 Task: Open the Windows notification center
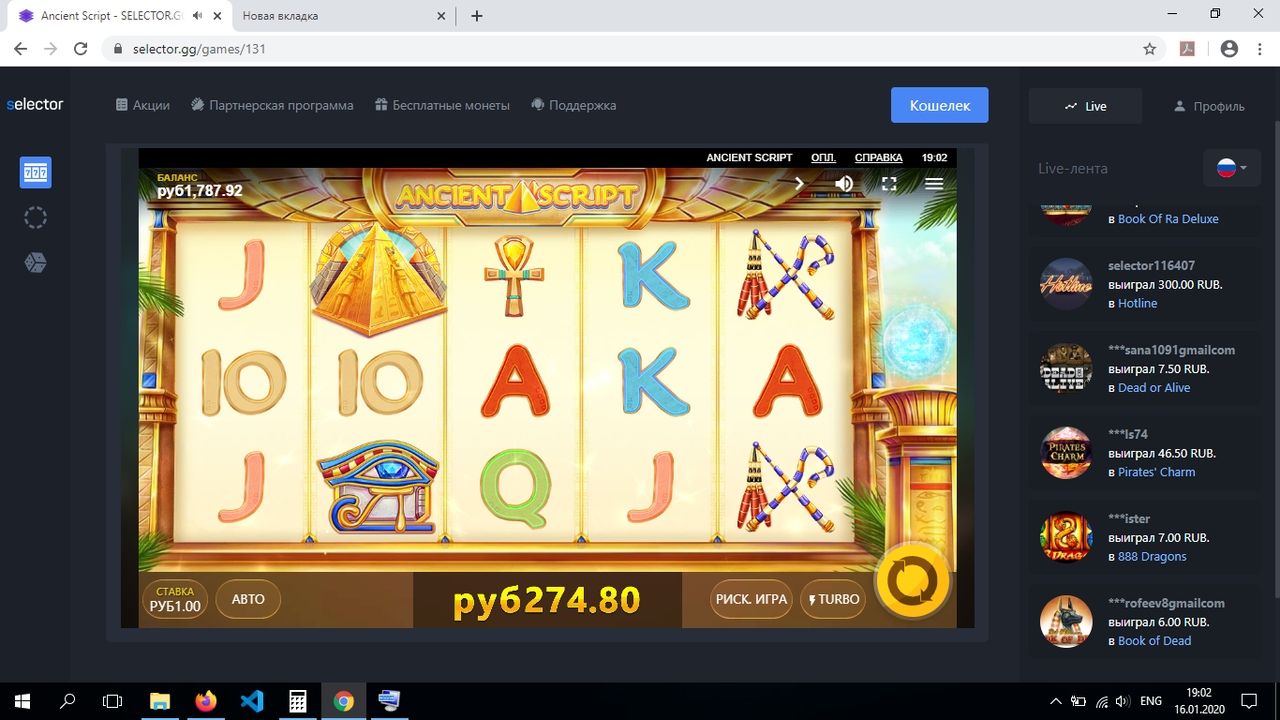tap(1249, 701)
